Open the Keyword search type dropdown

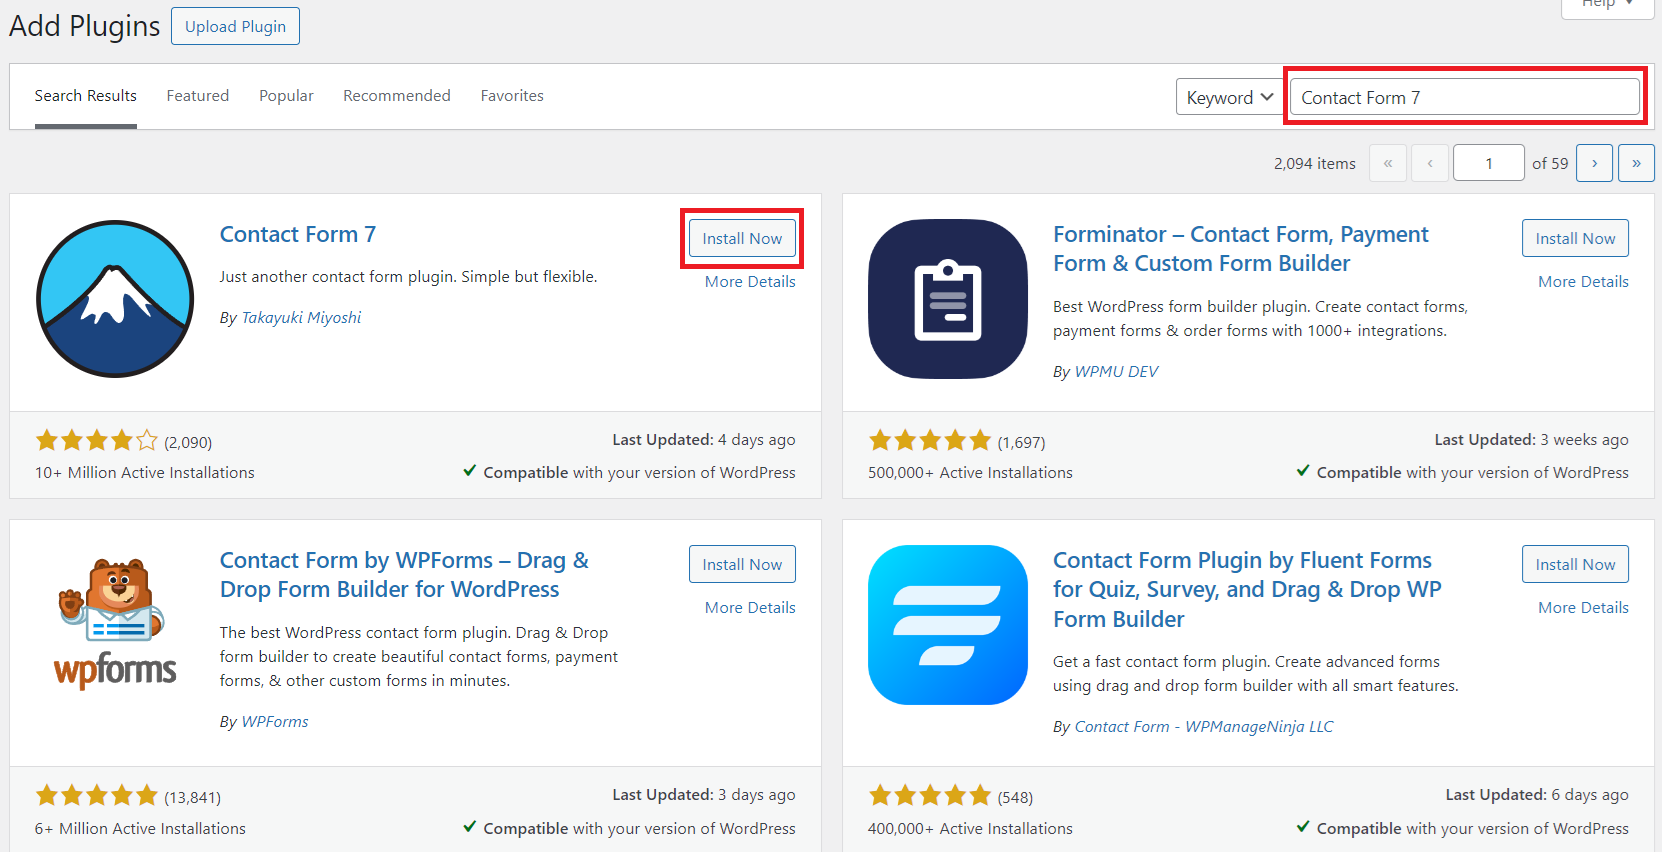(1229, 97)
